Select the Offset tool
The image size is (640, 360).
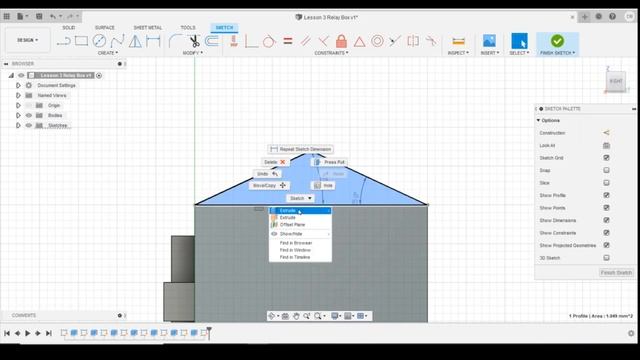(212, 41)
